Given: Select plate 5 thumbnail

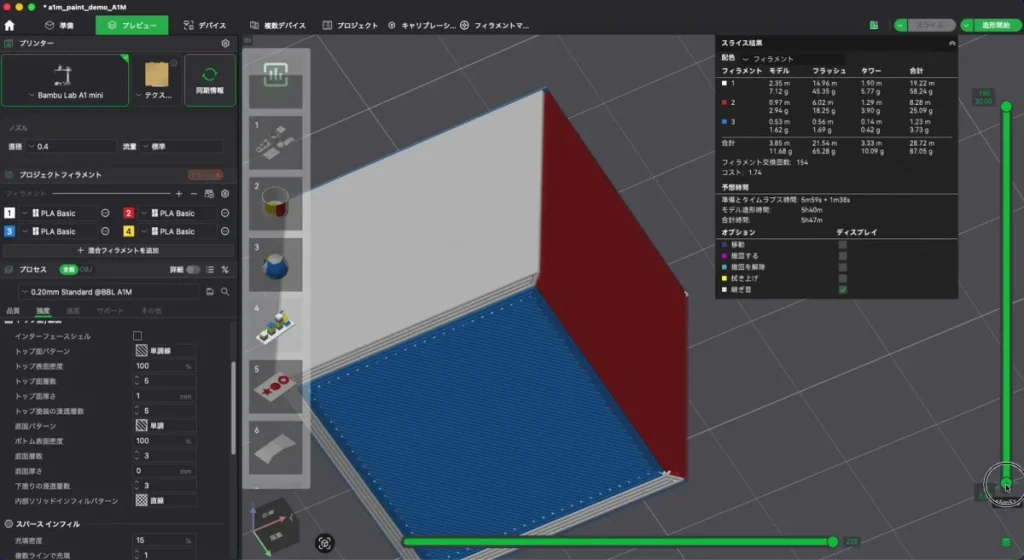Looking at the screenshot, I should 276,386.
